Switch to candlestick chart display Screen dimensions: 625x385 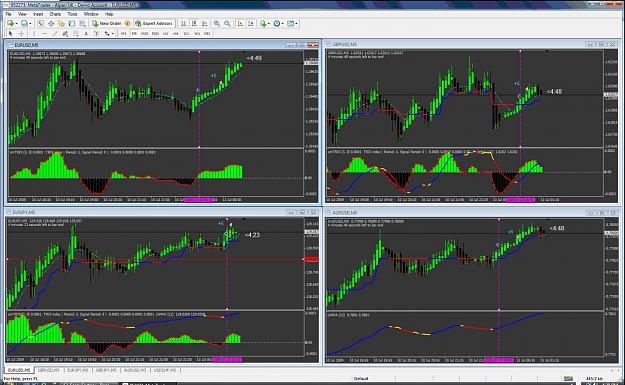coord(194,24)
